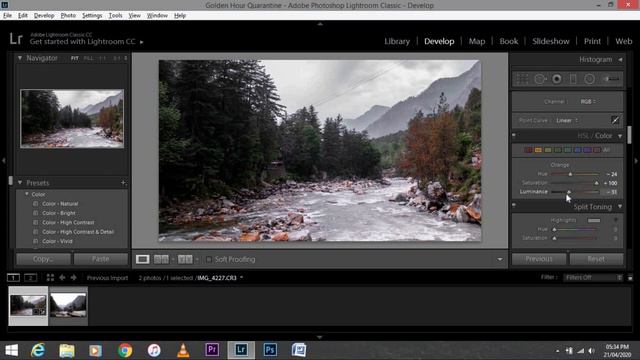Enable Soft Proofing checkbox
This screenshot has width=640, height=360.
tap(209, 259)
